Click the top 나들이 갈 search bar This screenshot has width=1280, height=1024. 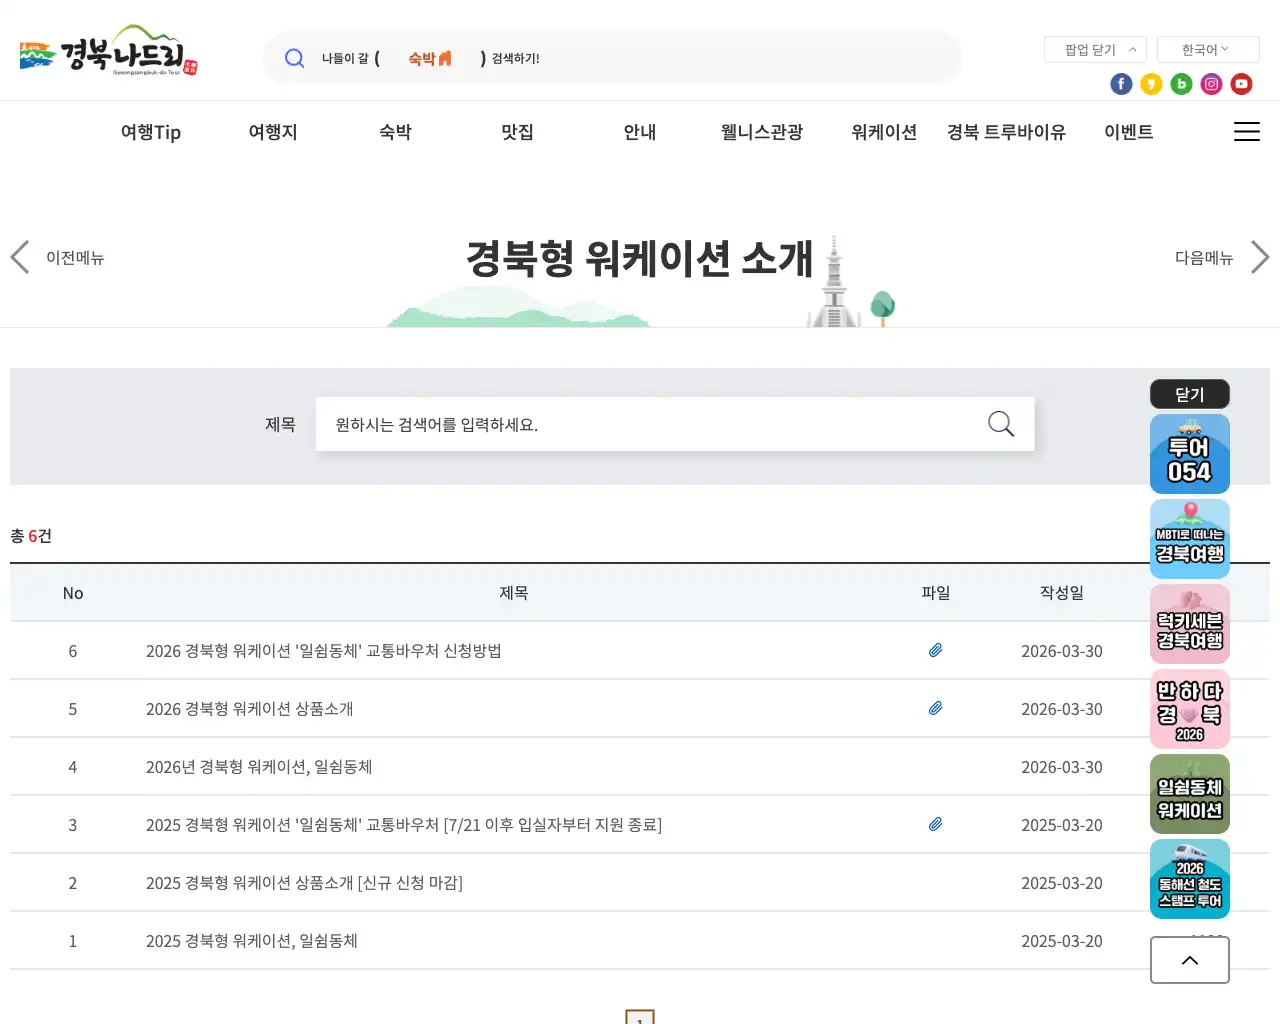click(x=612, y=58)
